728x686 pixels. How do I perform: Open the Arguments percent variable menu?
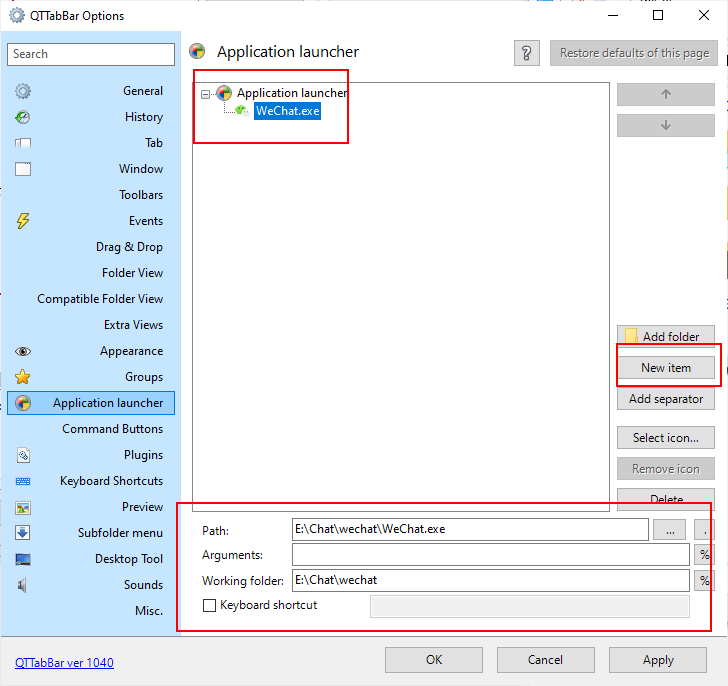[x=704, y=555]
